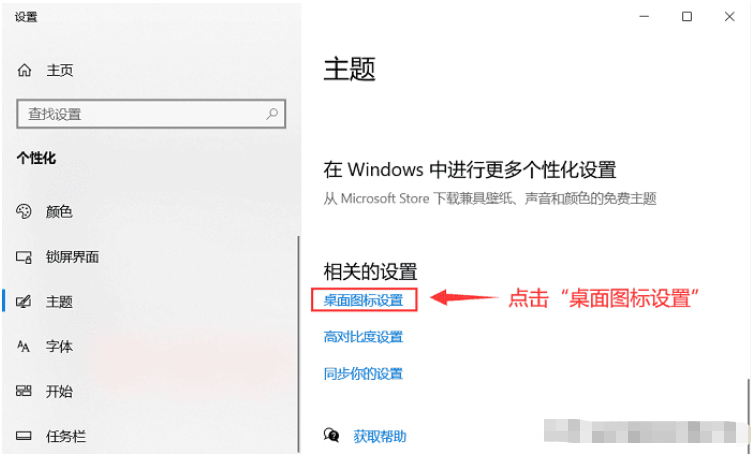Maximize the Settings window

point(687,17)
